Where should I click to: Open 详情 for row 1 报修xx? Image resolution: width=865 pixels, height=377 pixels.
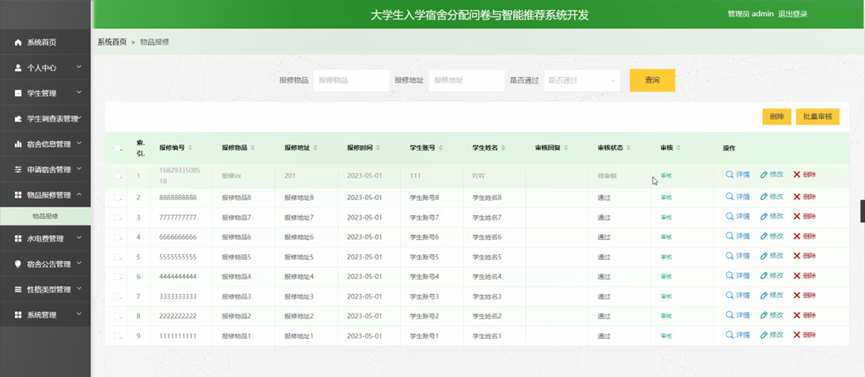(738, 174)
